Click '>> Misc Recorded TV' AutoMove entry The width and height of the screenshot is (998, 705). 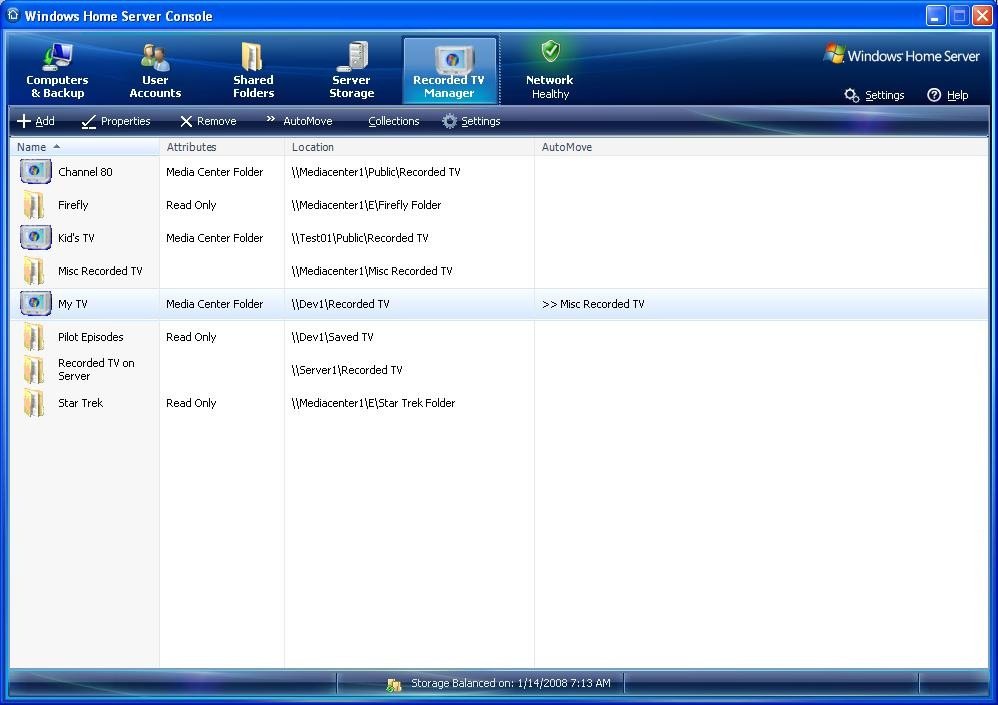593,304
